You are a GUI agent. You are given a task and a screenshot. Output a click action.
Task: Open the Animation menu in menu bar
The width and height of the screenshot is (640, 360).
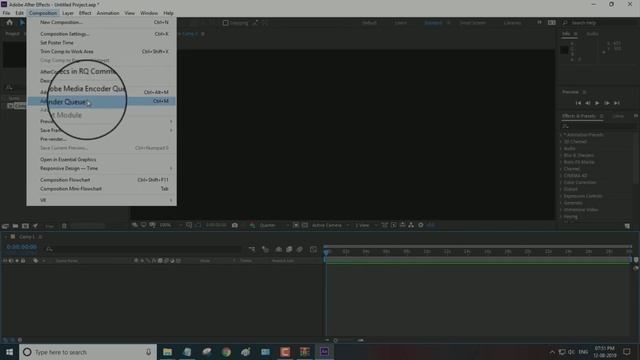(108, 13)
